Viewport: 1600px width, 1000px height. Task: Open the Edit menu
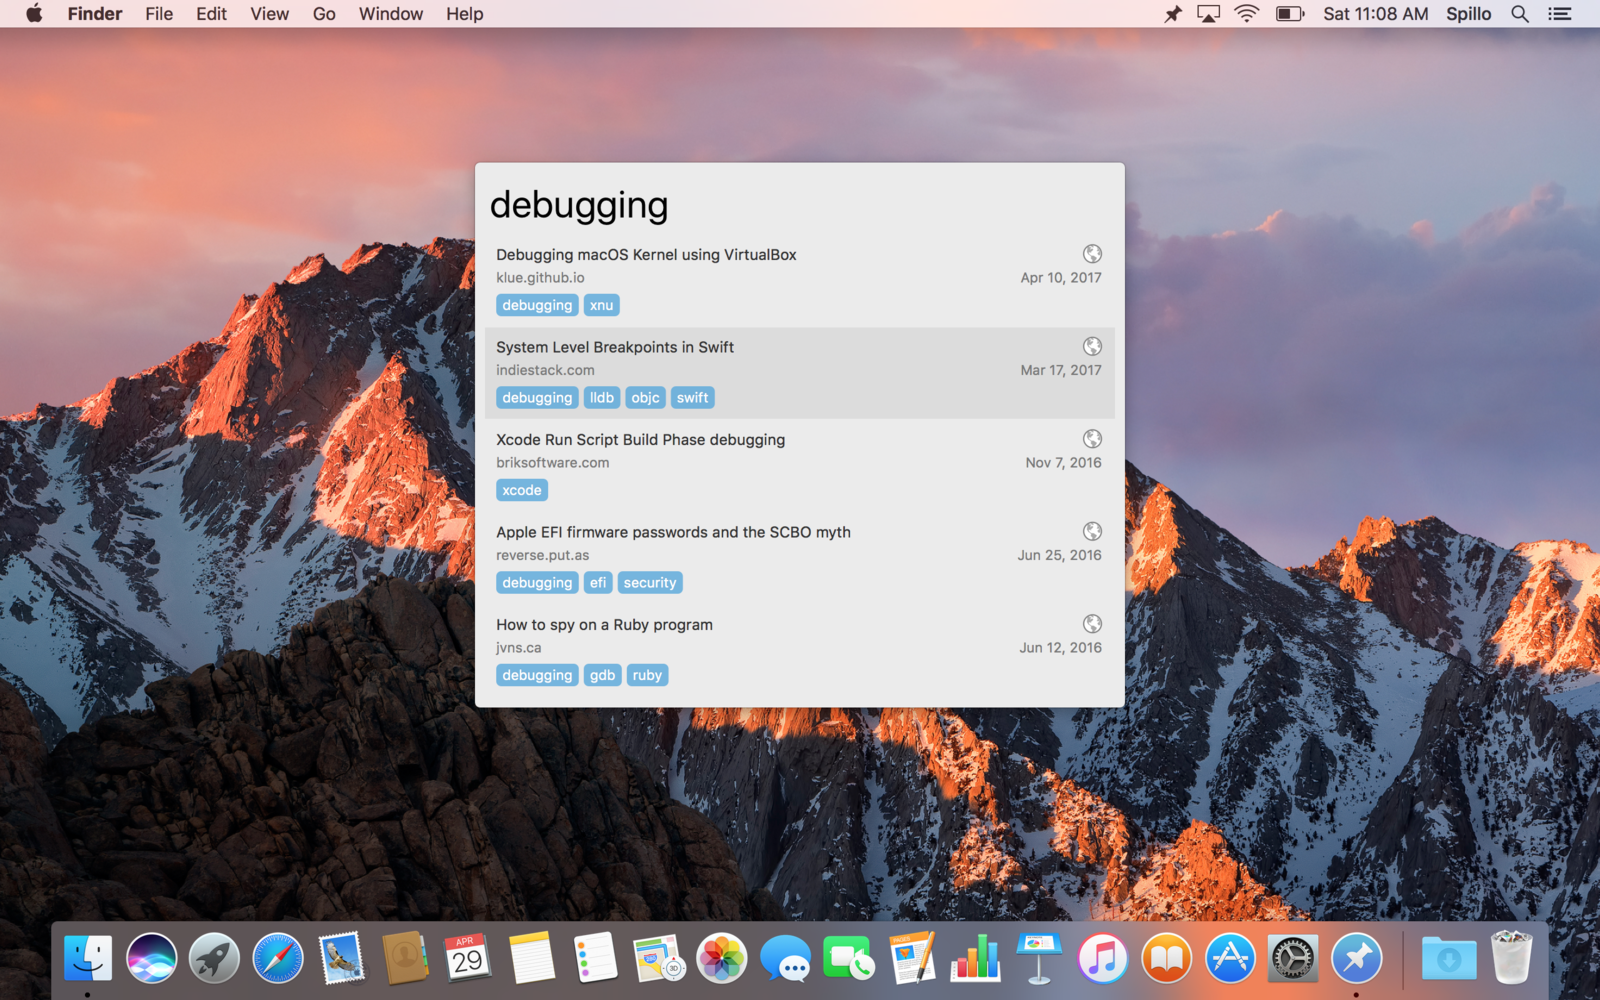point(211,14)
